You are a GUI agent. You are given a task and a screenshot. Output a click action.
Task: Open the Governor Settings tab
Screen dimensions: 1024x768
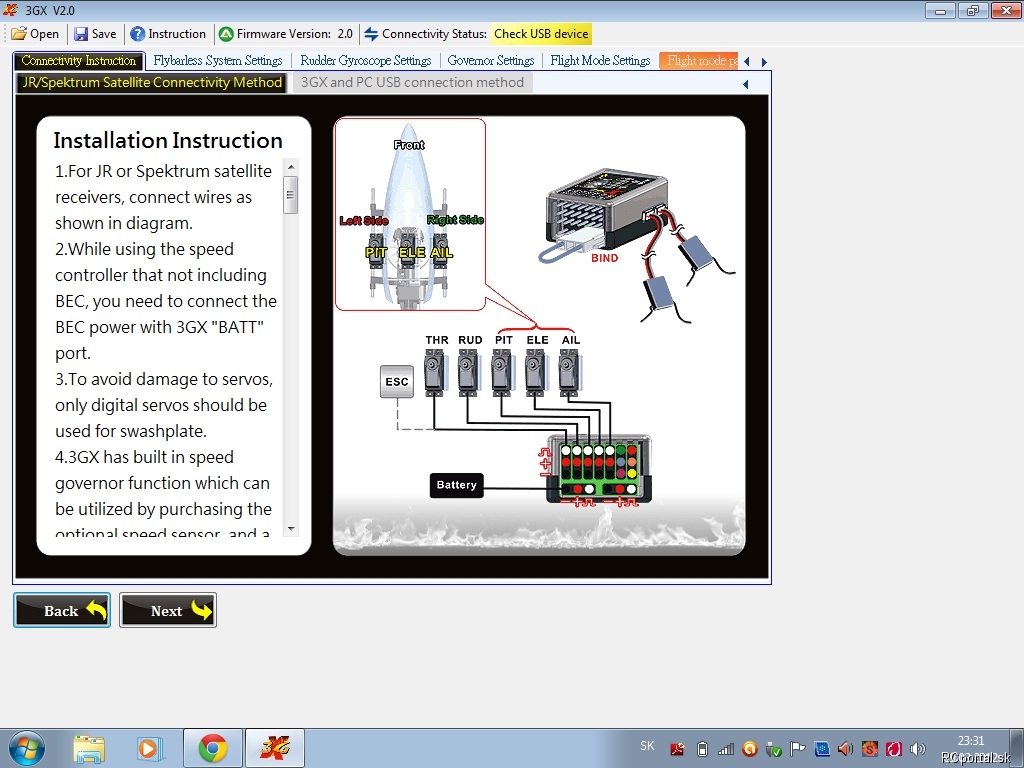click(490, 61)
